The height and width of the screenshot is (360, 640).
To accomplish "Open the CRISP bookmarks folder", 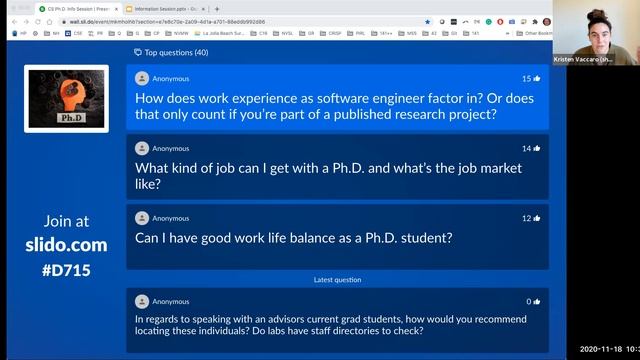I will tap(330, 33).
